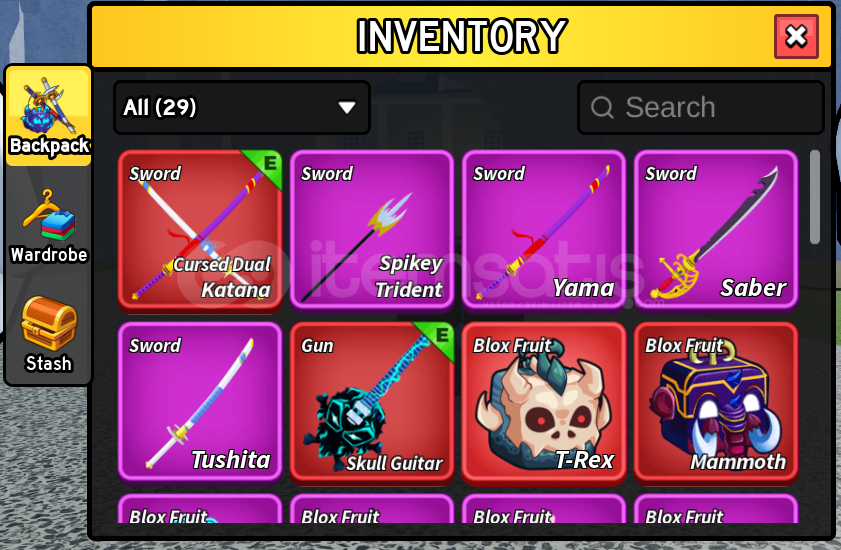Click the dropdown arrow beside All (29)
Image resolution: width=841 pixels, height=550 pixels.
[x=347, y=108]
